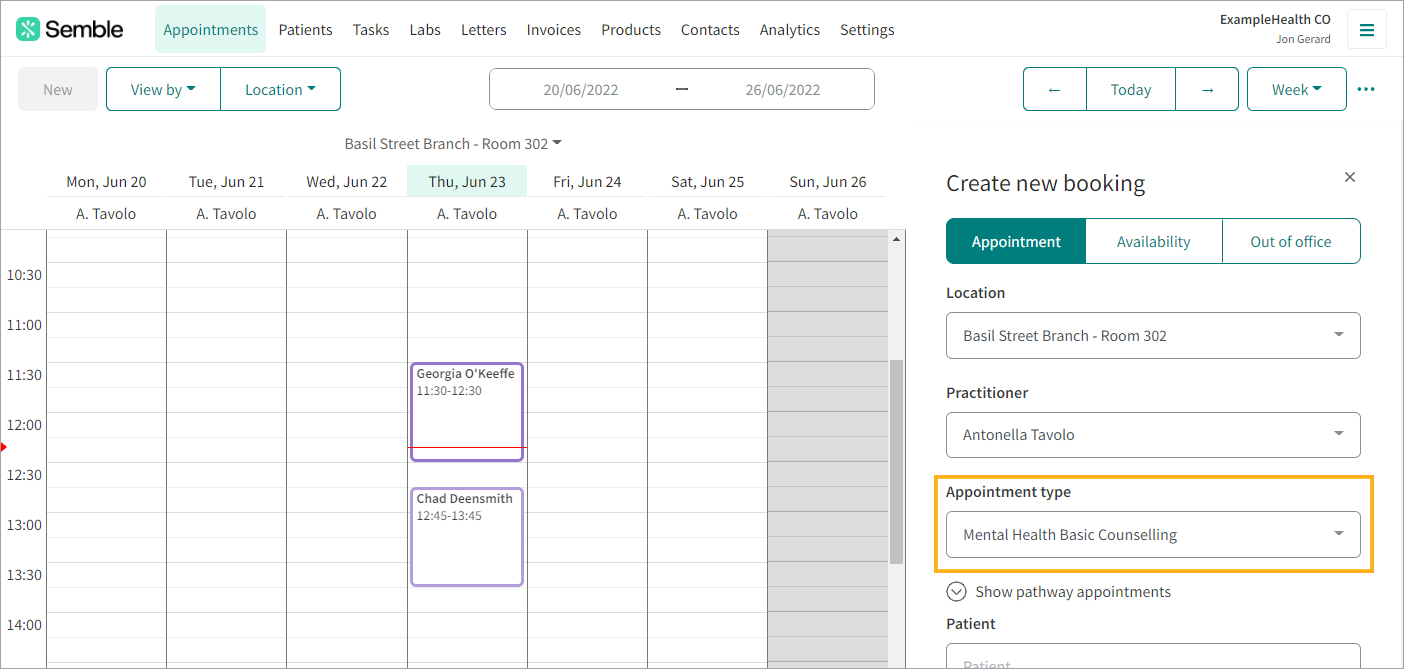Expand Show pathway appointments chevron

pyautogui.click(x=956, y=592)
